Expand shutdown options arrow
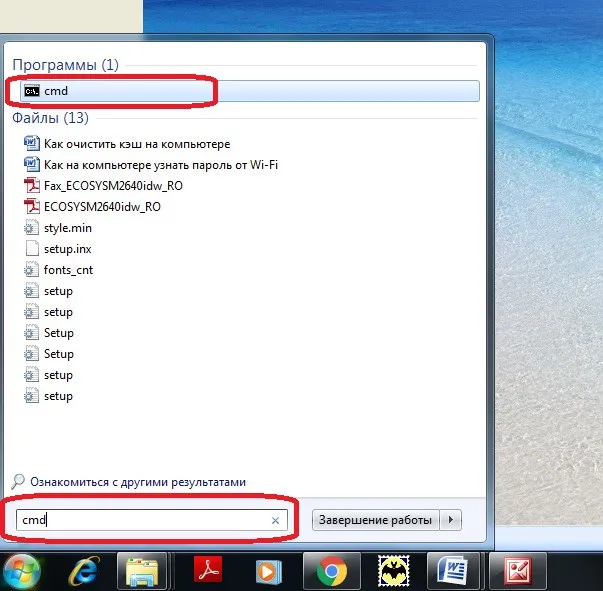 452,520
